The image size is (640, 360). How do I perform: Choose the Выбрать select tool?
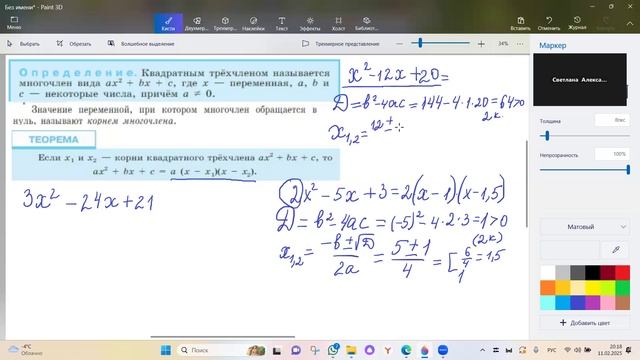24,44
